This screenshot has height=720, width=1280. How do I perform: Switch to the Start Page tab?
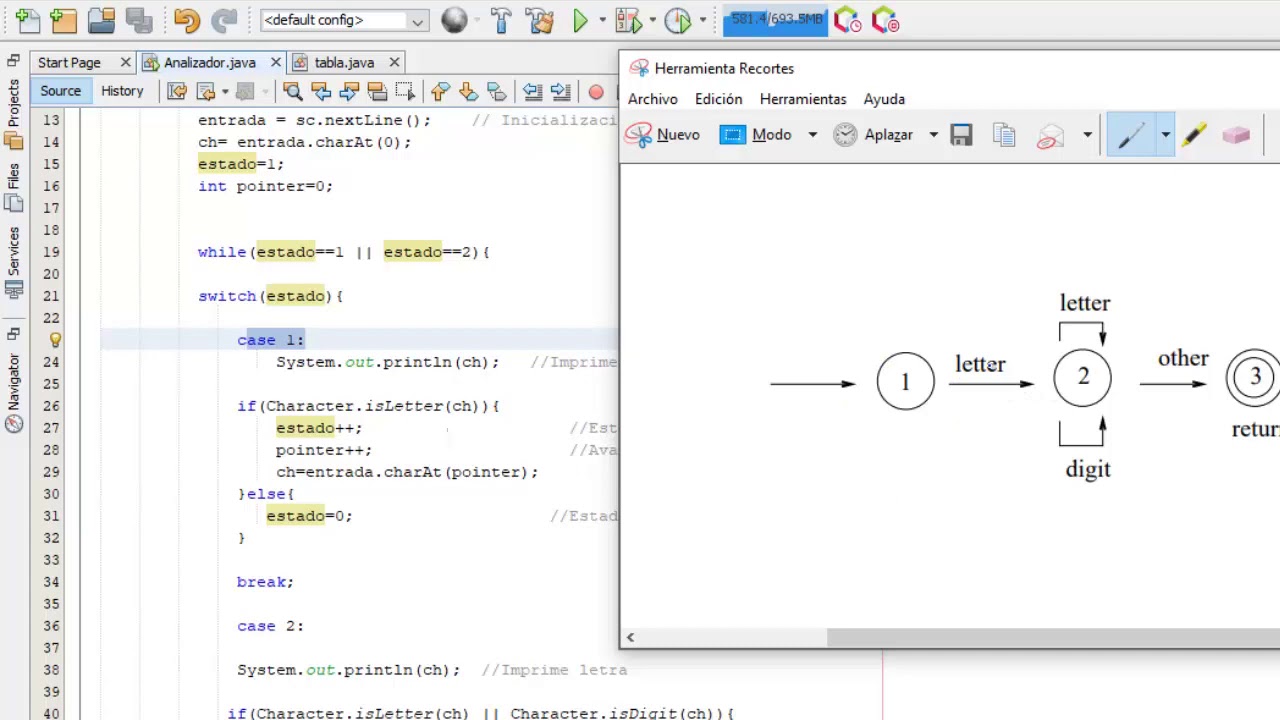69,62
